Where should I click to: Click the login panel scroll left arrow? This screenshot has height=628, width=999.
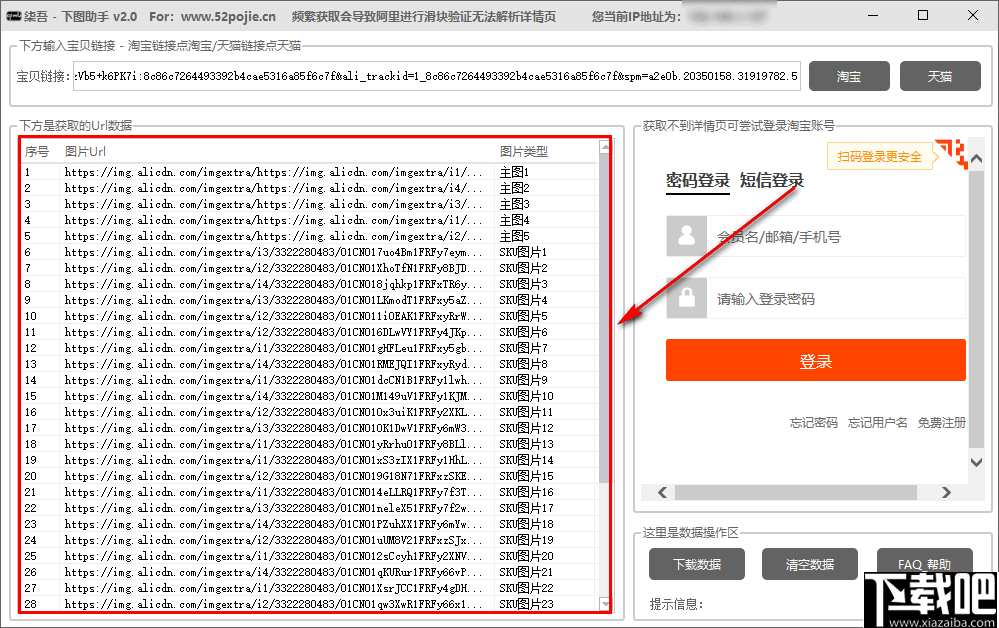[x=663, y=492]
